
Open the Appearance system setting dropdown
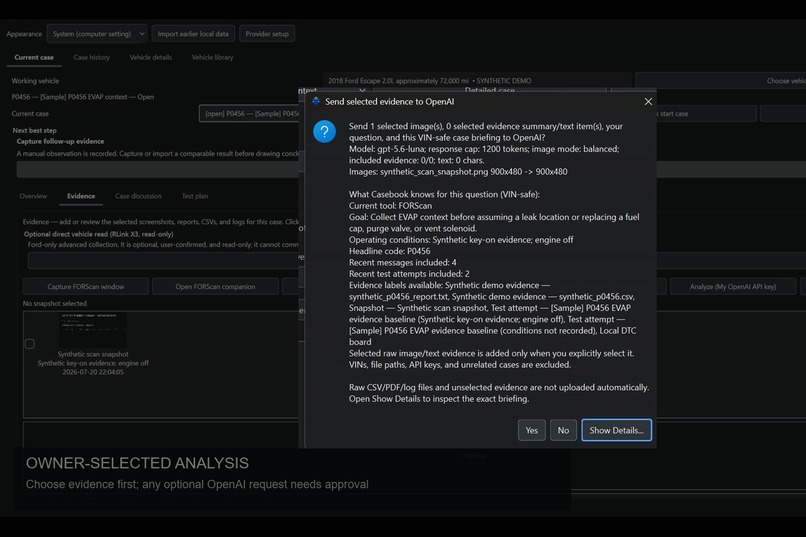pos(97,34)
